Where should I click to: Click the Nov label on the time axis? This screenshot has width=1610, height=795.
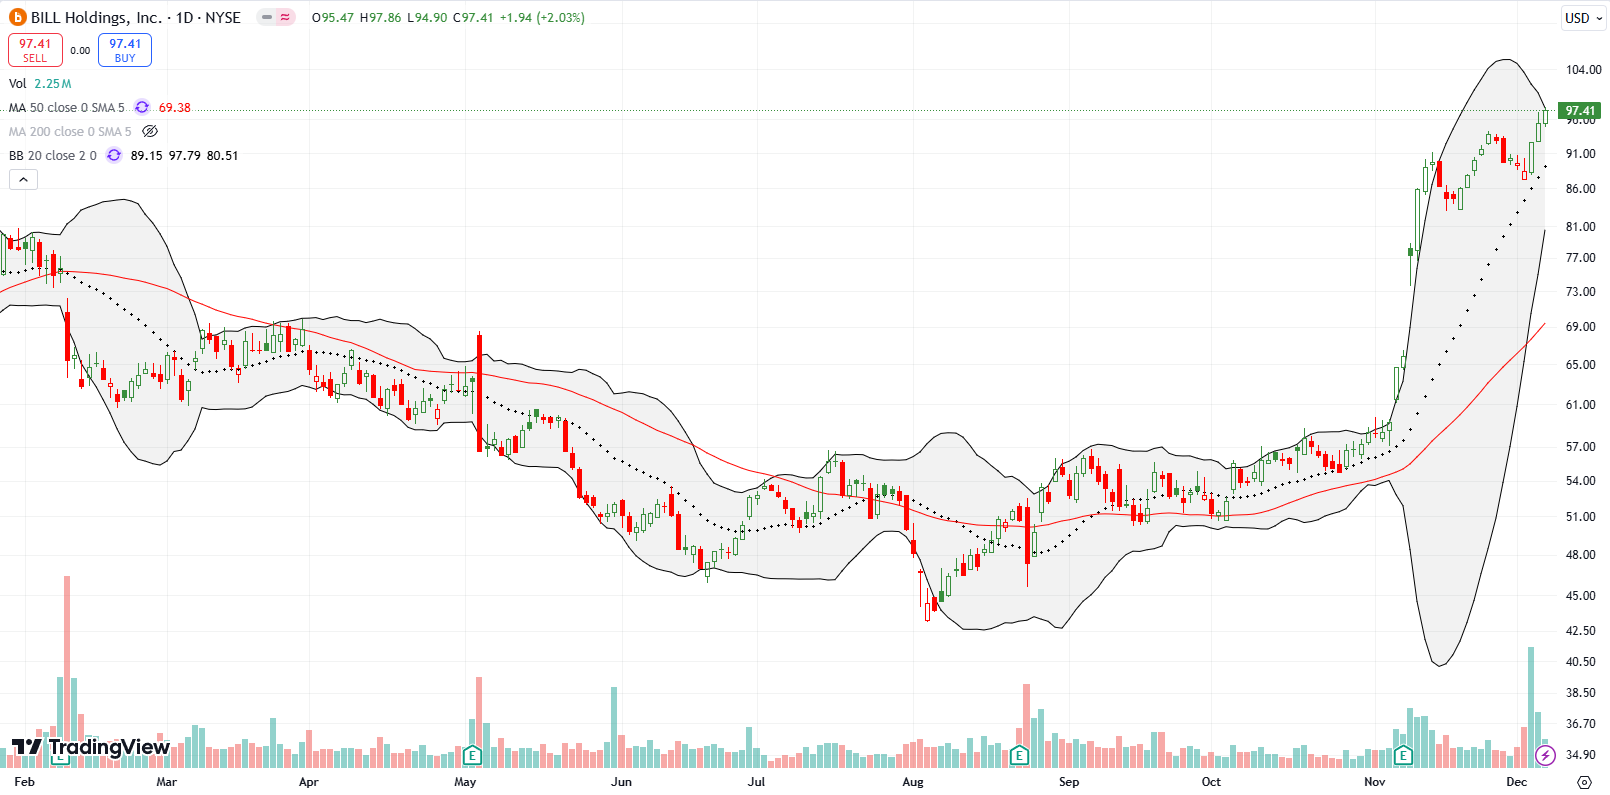tap(1375, 782)
